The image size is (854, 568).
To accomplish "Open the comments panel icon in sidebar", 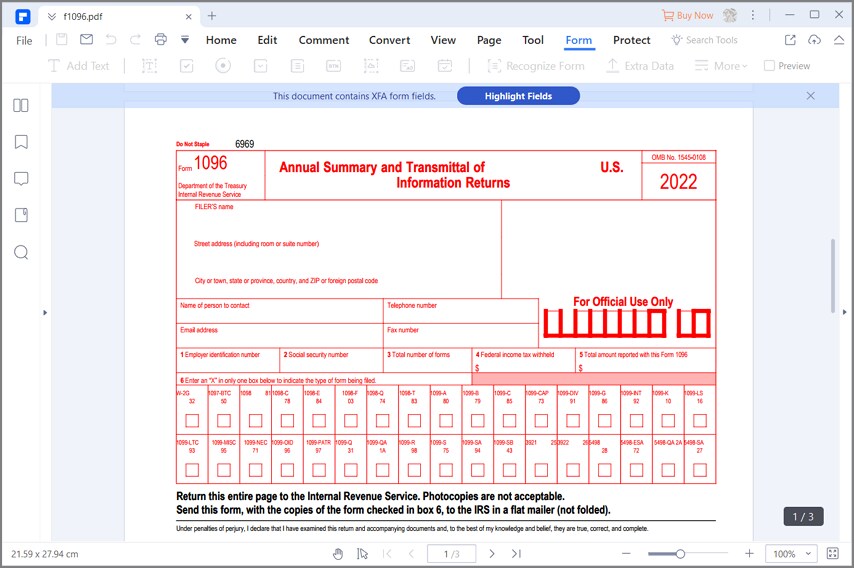I will click(x=21, y=179).
